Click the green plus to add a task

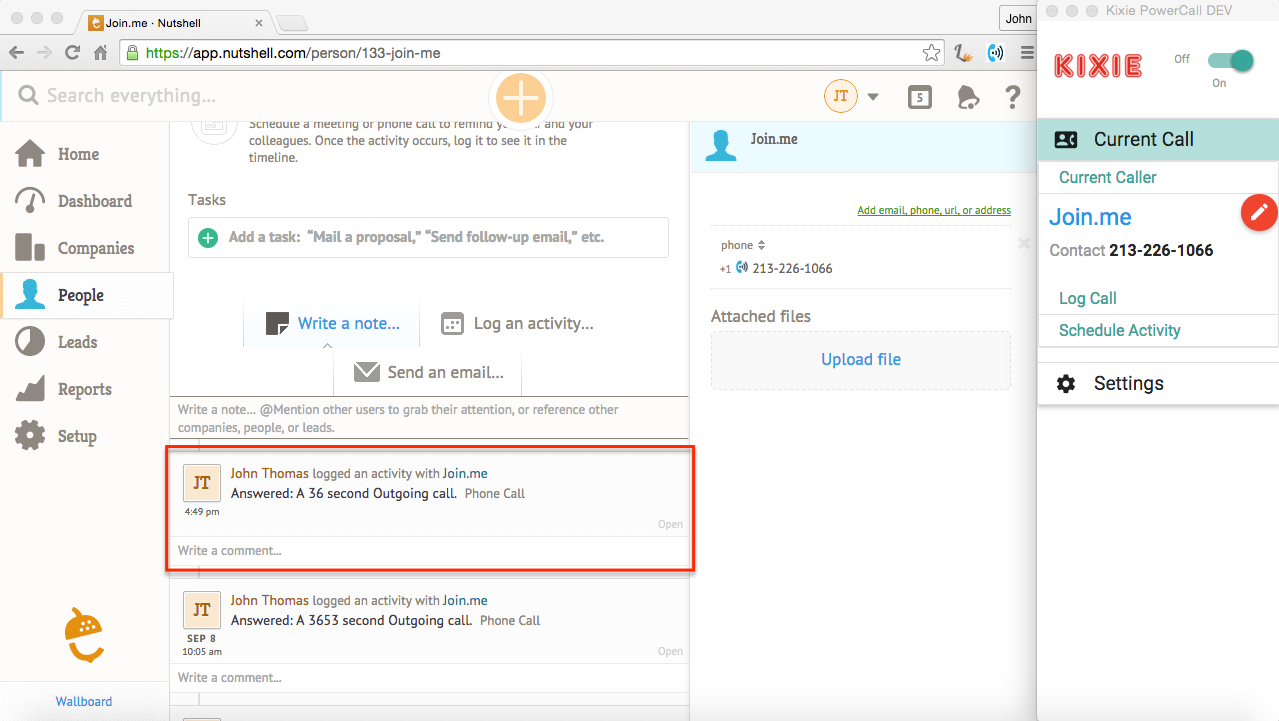[207, 238]
